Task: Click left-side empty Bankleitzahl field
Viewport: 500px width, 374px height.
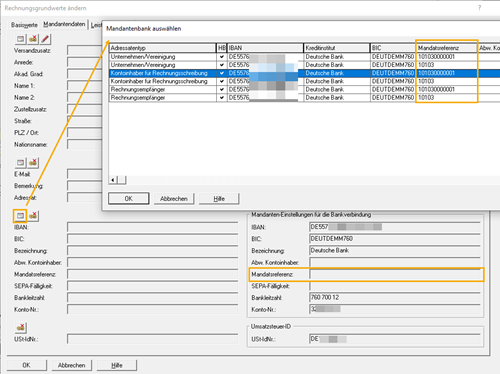Action: click(152, 298)
